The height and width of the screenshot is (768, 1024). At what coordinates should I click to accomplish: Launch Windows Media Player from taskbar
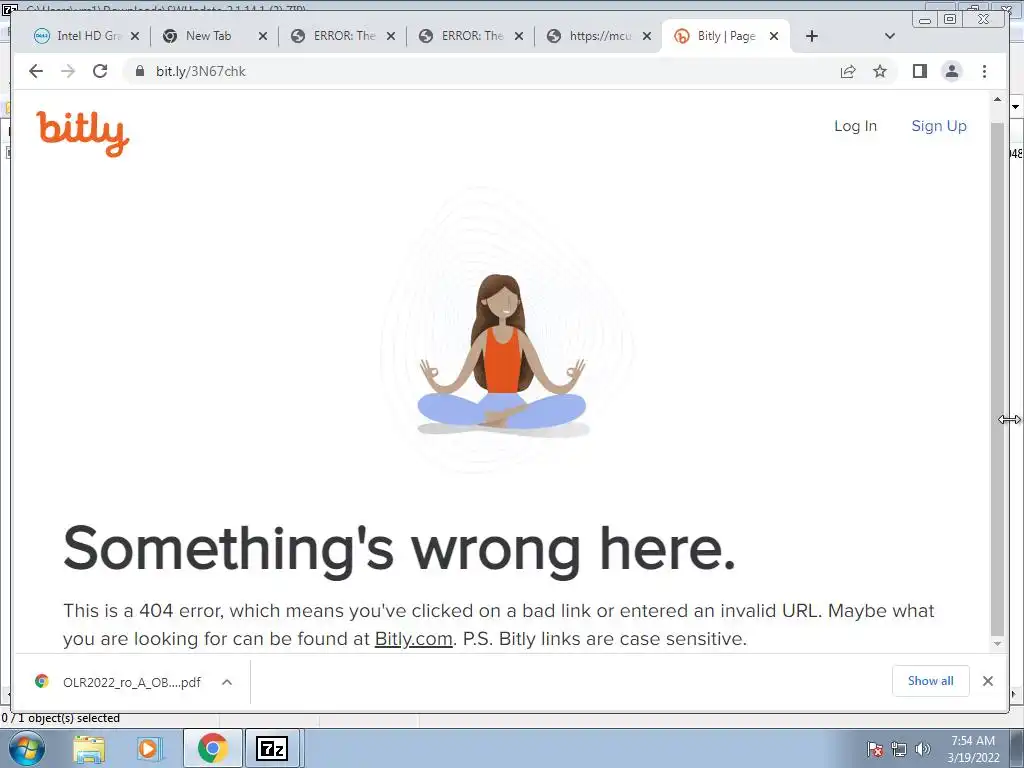(149, 748)
